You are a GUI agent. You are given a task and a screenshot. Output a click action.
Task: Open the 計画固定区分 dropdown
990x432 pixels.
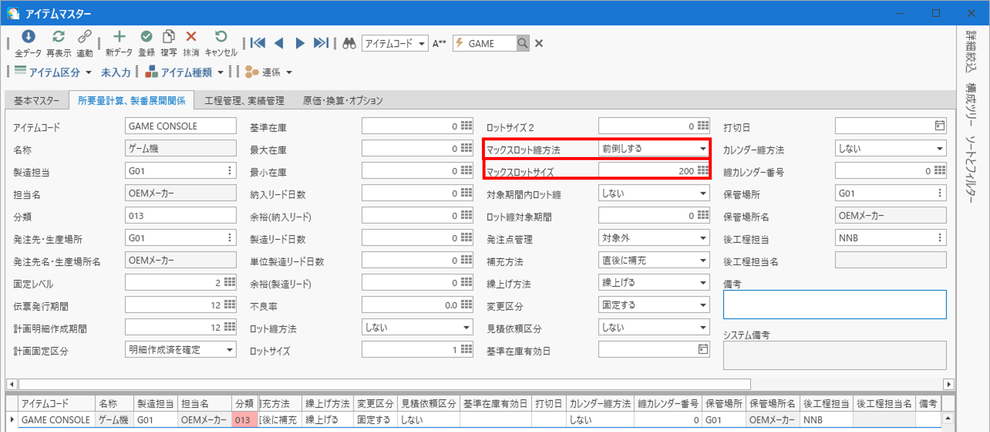point(229,349)
